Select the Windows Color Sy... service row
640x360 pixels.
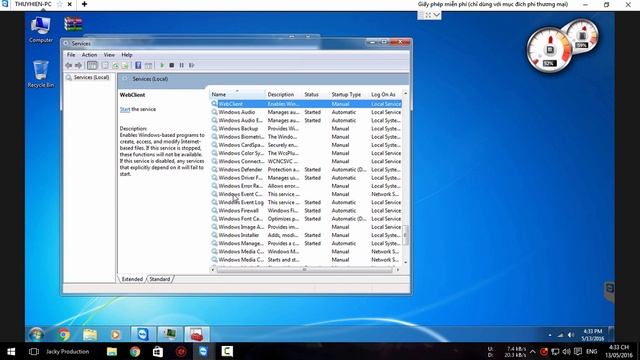tap(306, 153)
